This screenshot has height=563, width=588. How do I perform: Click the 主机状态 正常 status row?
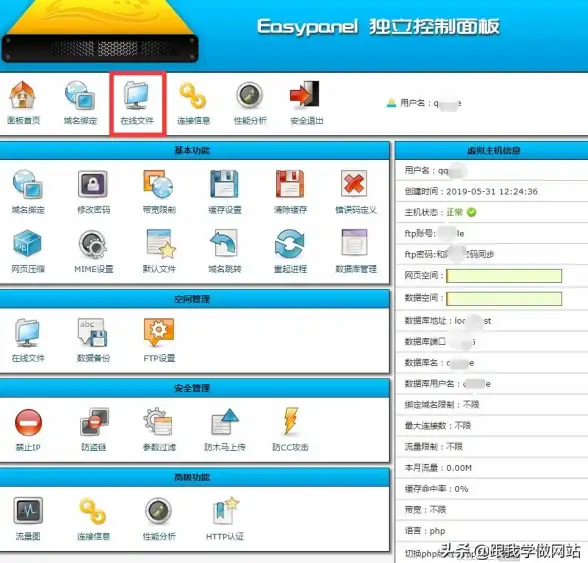coord(492,212)
